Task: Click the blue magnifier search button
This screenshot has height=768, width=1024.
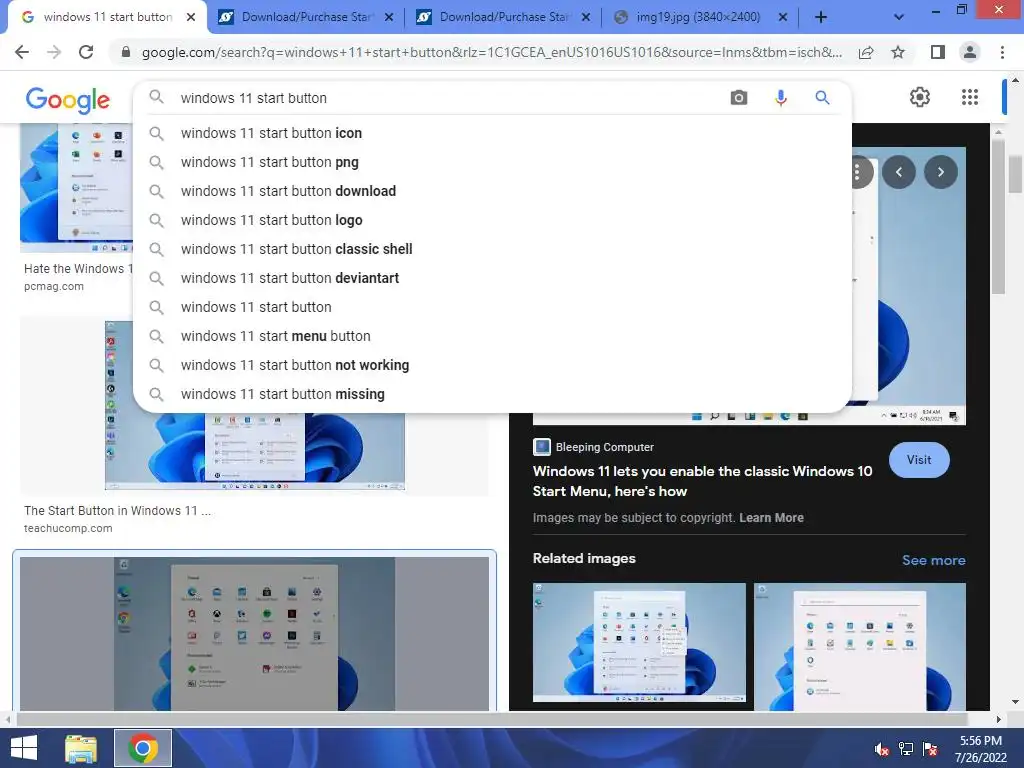Action: tap(822, 98)
